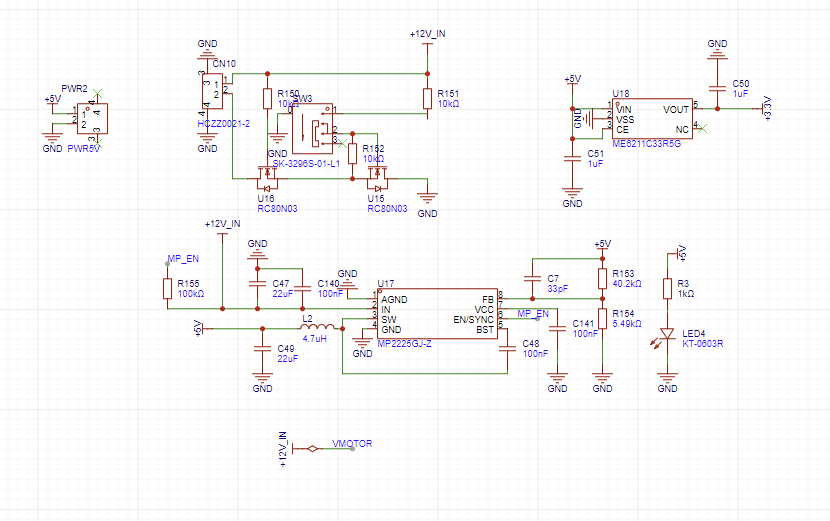Select capacitor C51 symbol
This screenshot has width=830, height=521.
point(572,159)
